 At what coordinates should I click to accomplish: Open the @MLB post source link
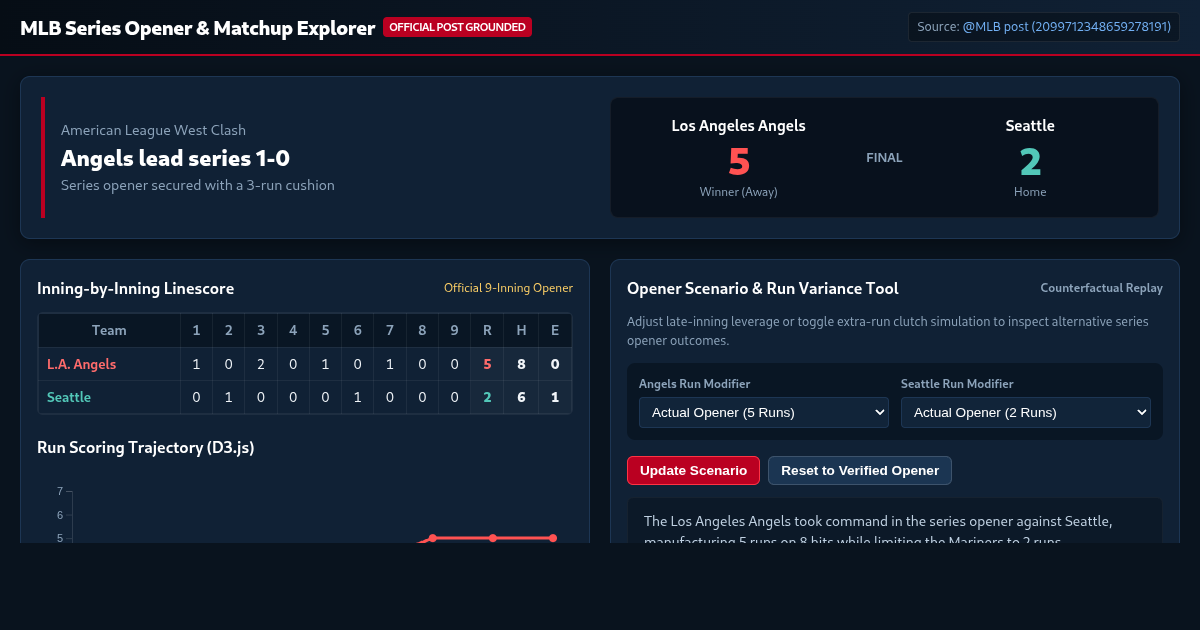pyautogui.click(x=1067, y=27)
